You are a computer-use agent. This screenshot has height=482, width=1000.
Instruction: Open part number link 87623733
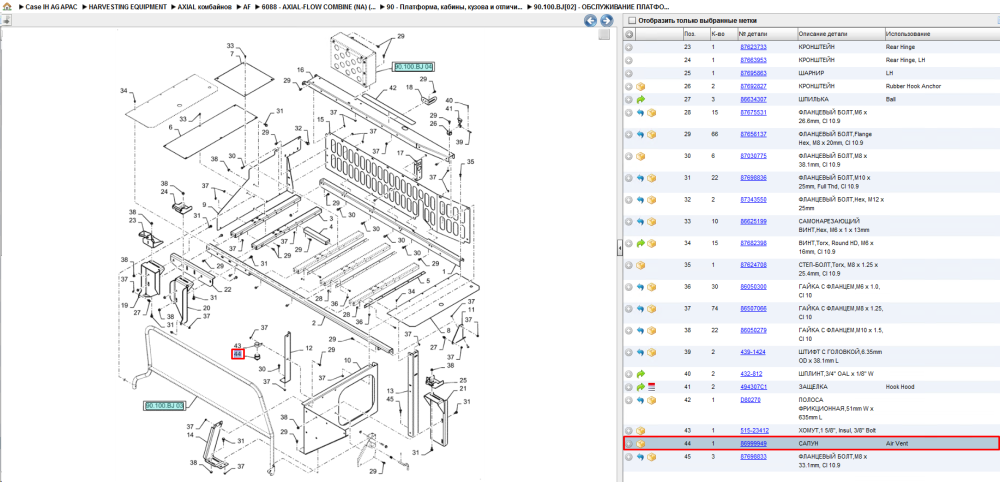tap(753, 47)
